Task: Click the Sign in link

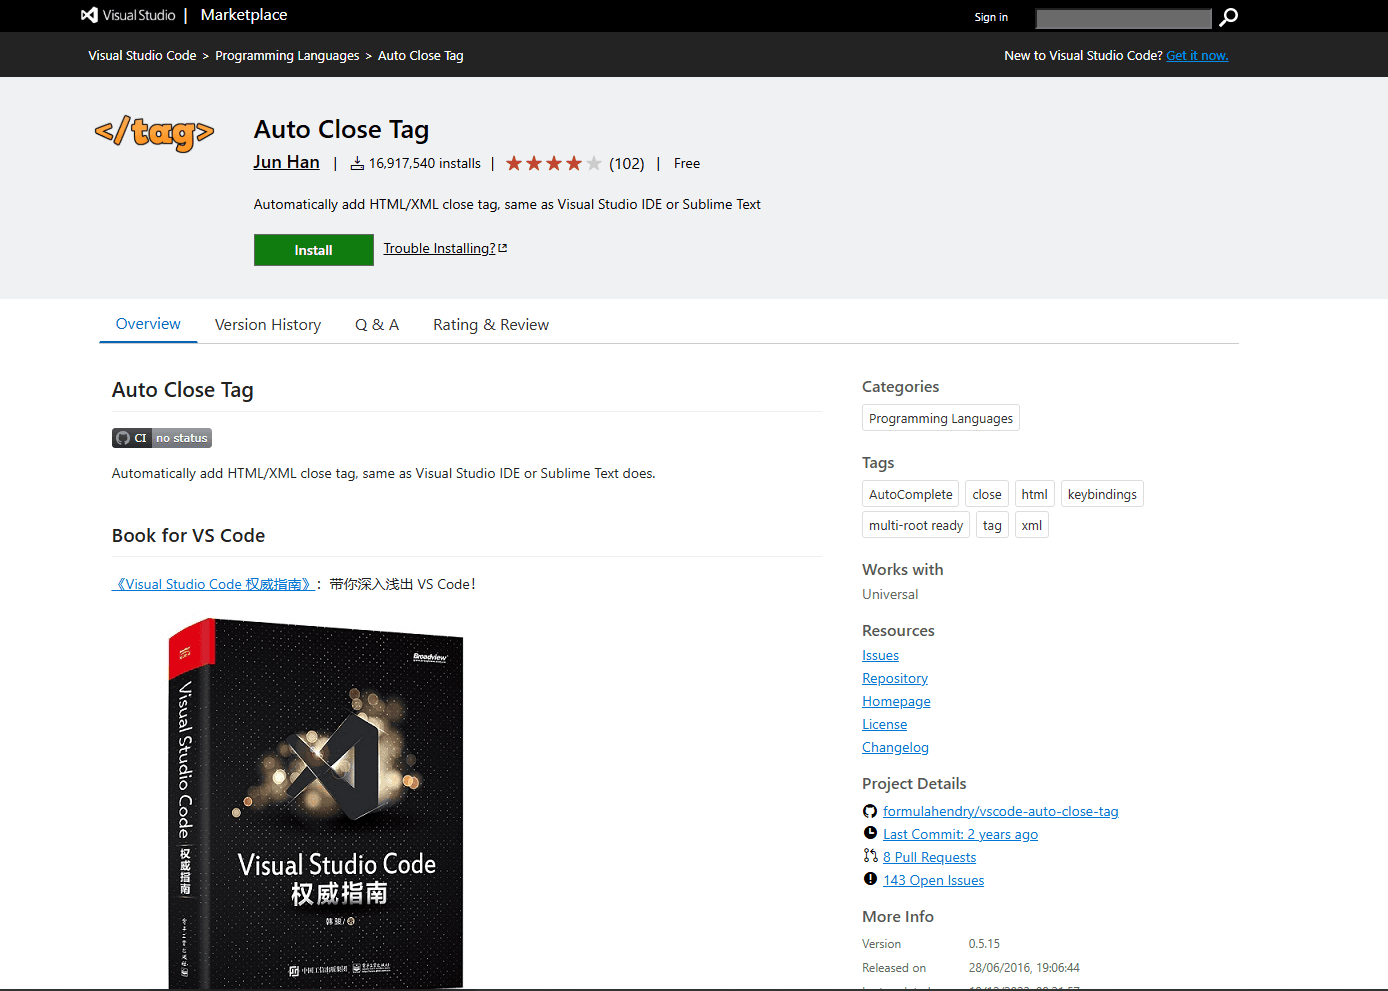Action: point(991,17)
